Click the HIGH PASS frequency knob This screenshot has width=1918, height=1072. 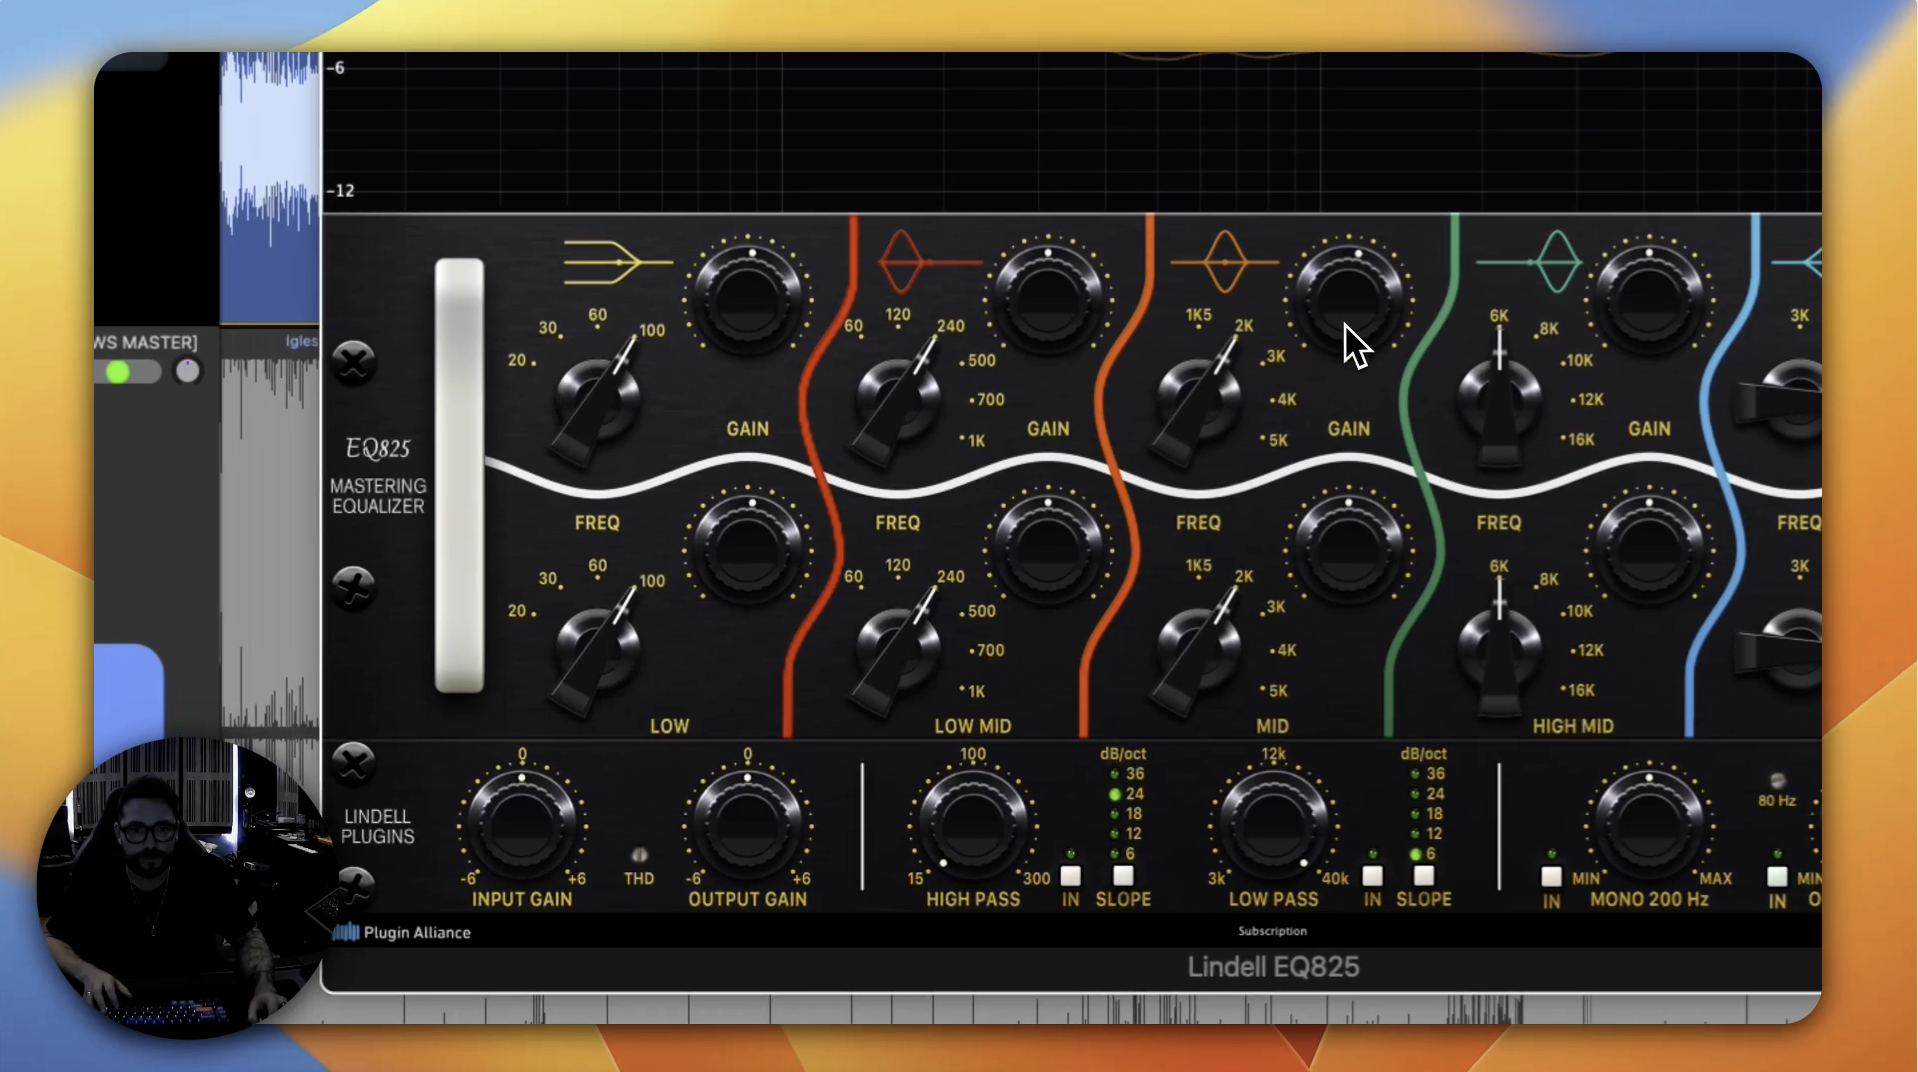(972, 824)
